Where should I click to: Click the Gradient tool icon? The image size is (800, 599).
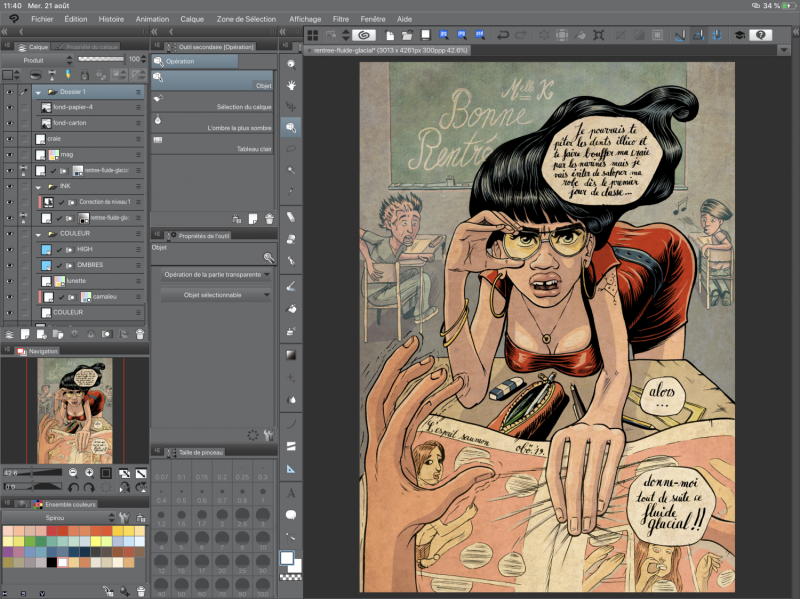(291, 354)
